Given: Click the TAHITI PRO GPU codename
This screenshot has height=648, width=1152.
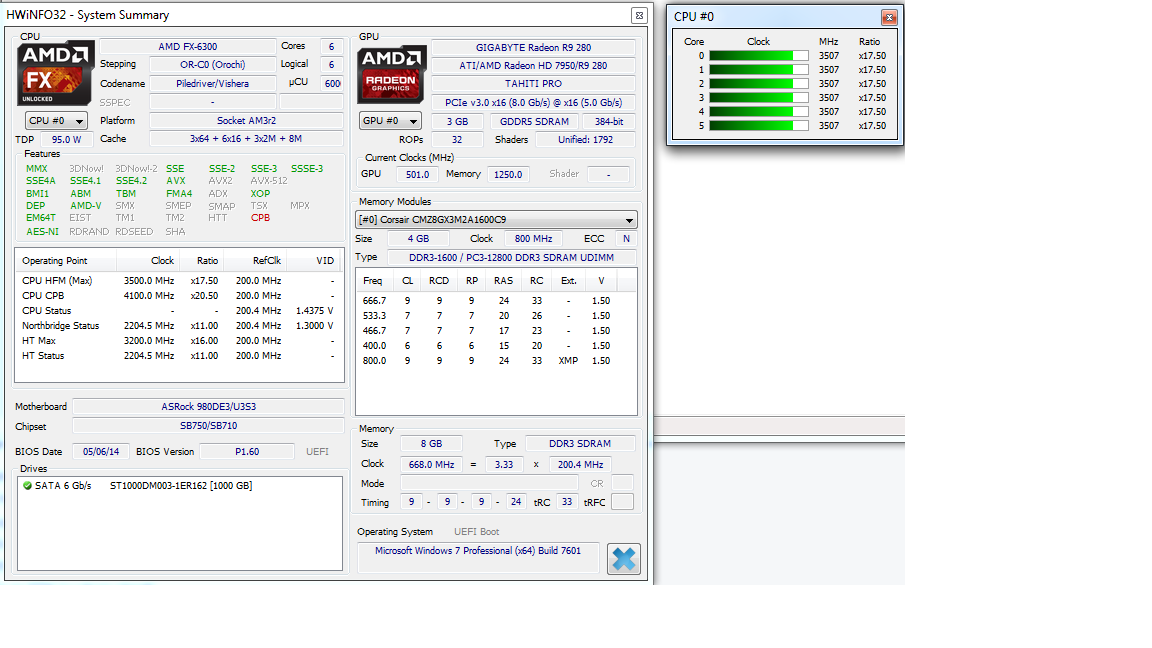Looking at the screenshot, I should (x=533, y=84).
